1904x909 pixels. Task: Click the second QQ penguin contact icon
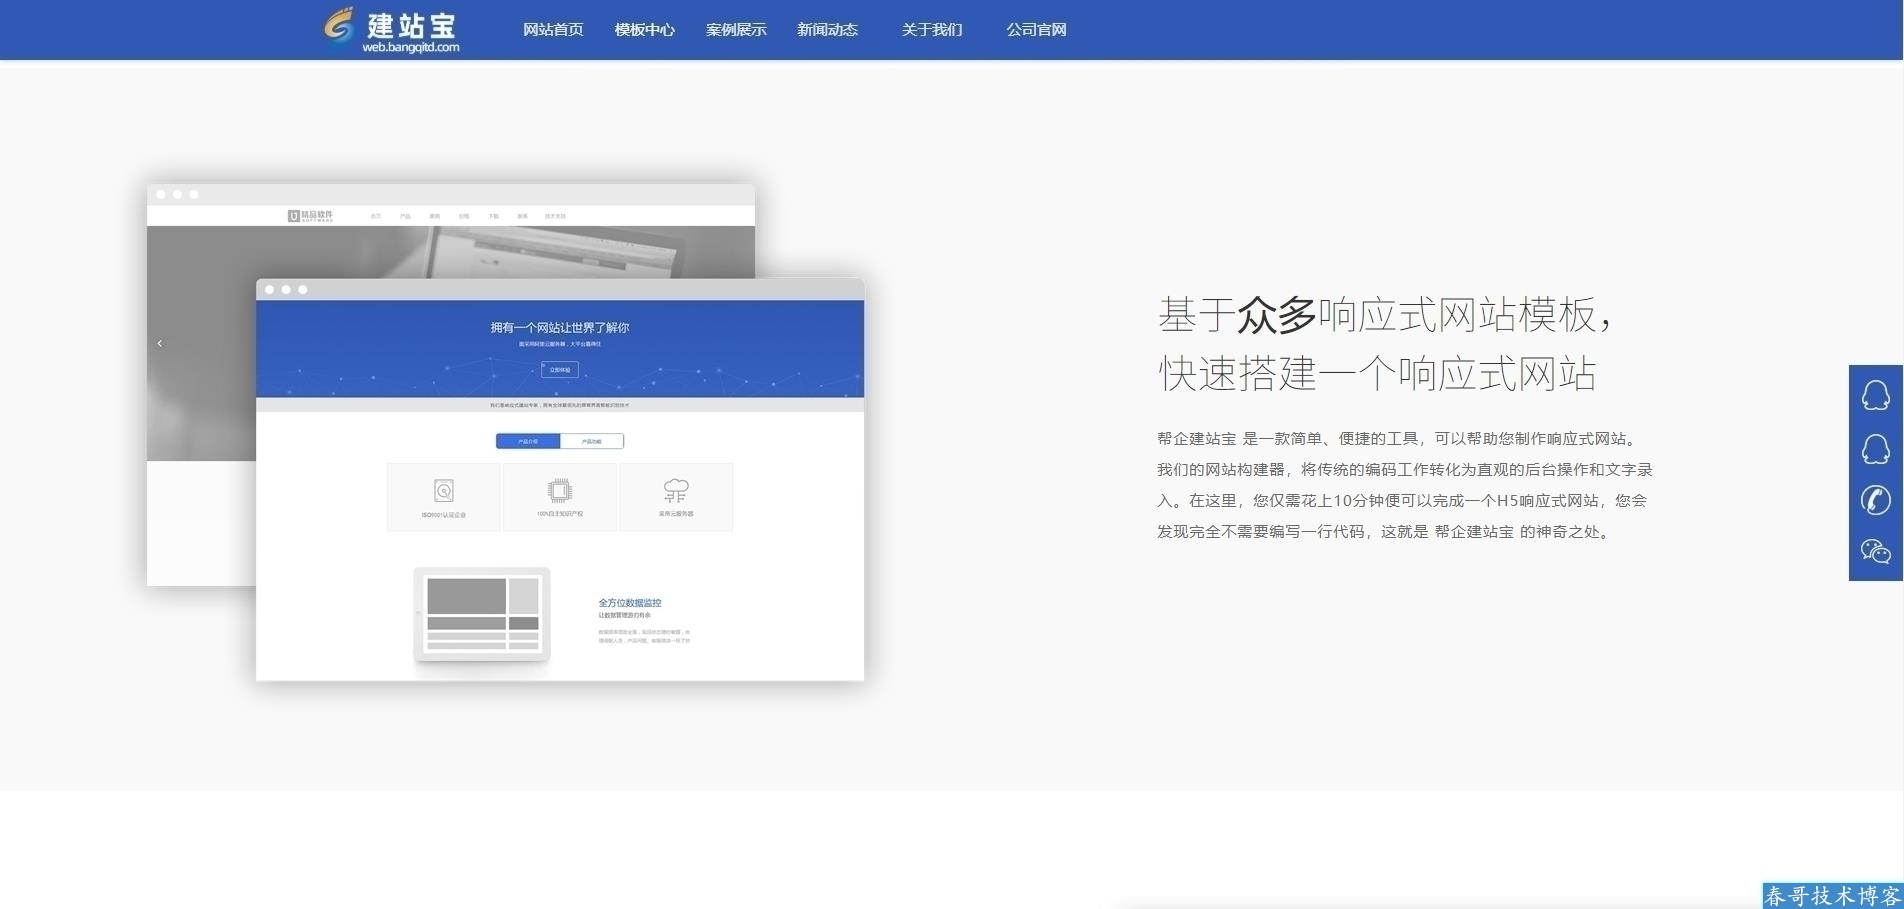[1875, 448]
